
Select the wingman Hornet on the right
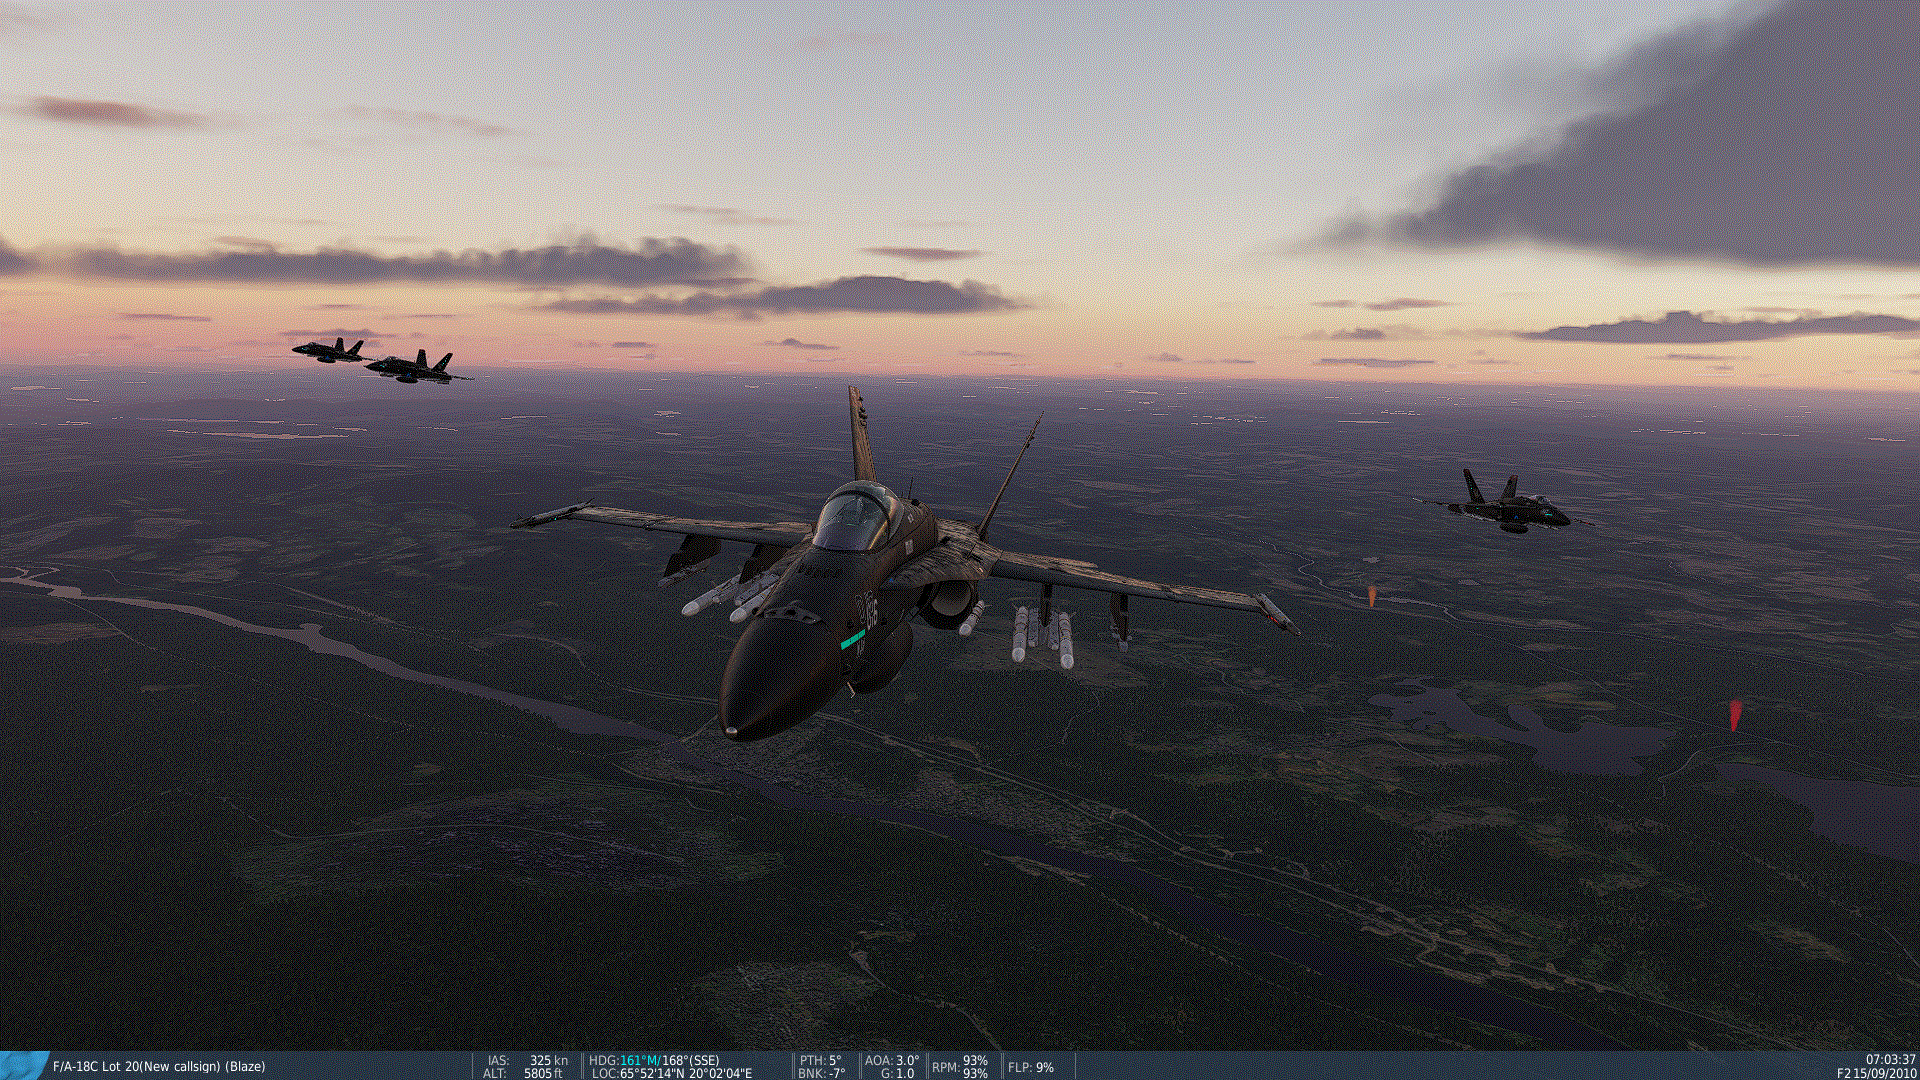tap(1510, 510)
